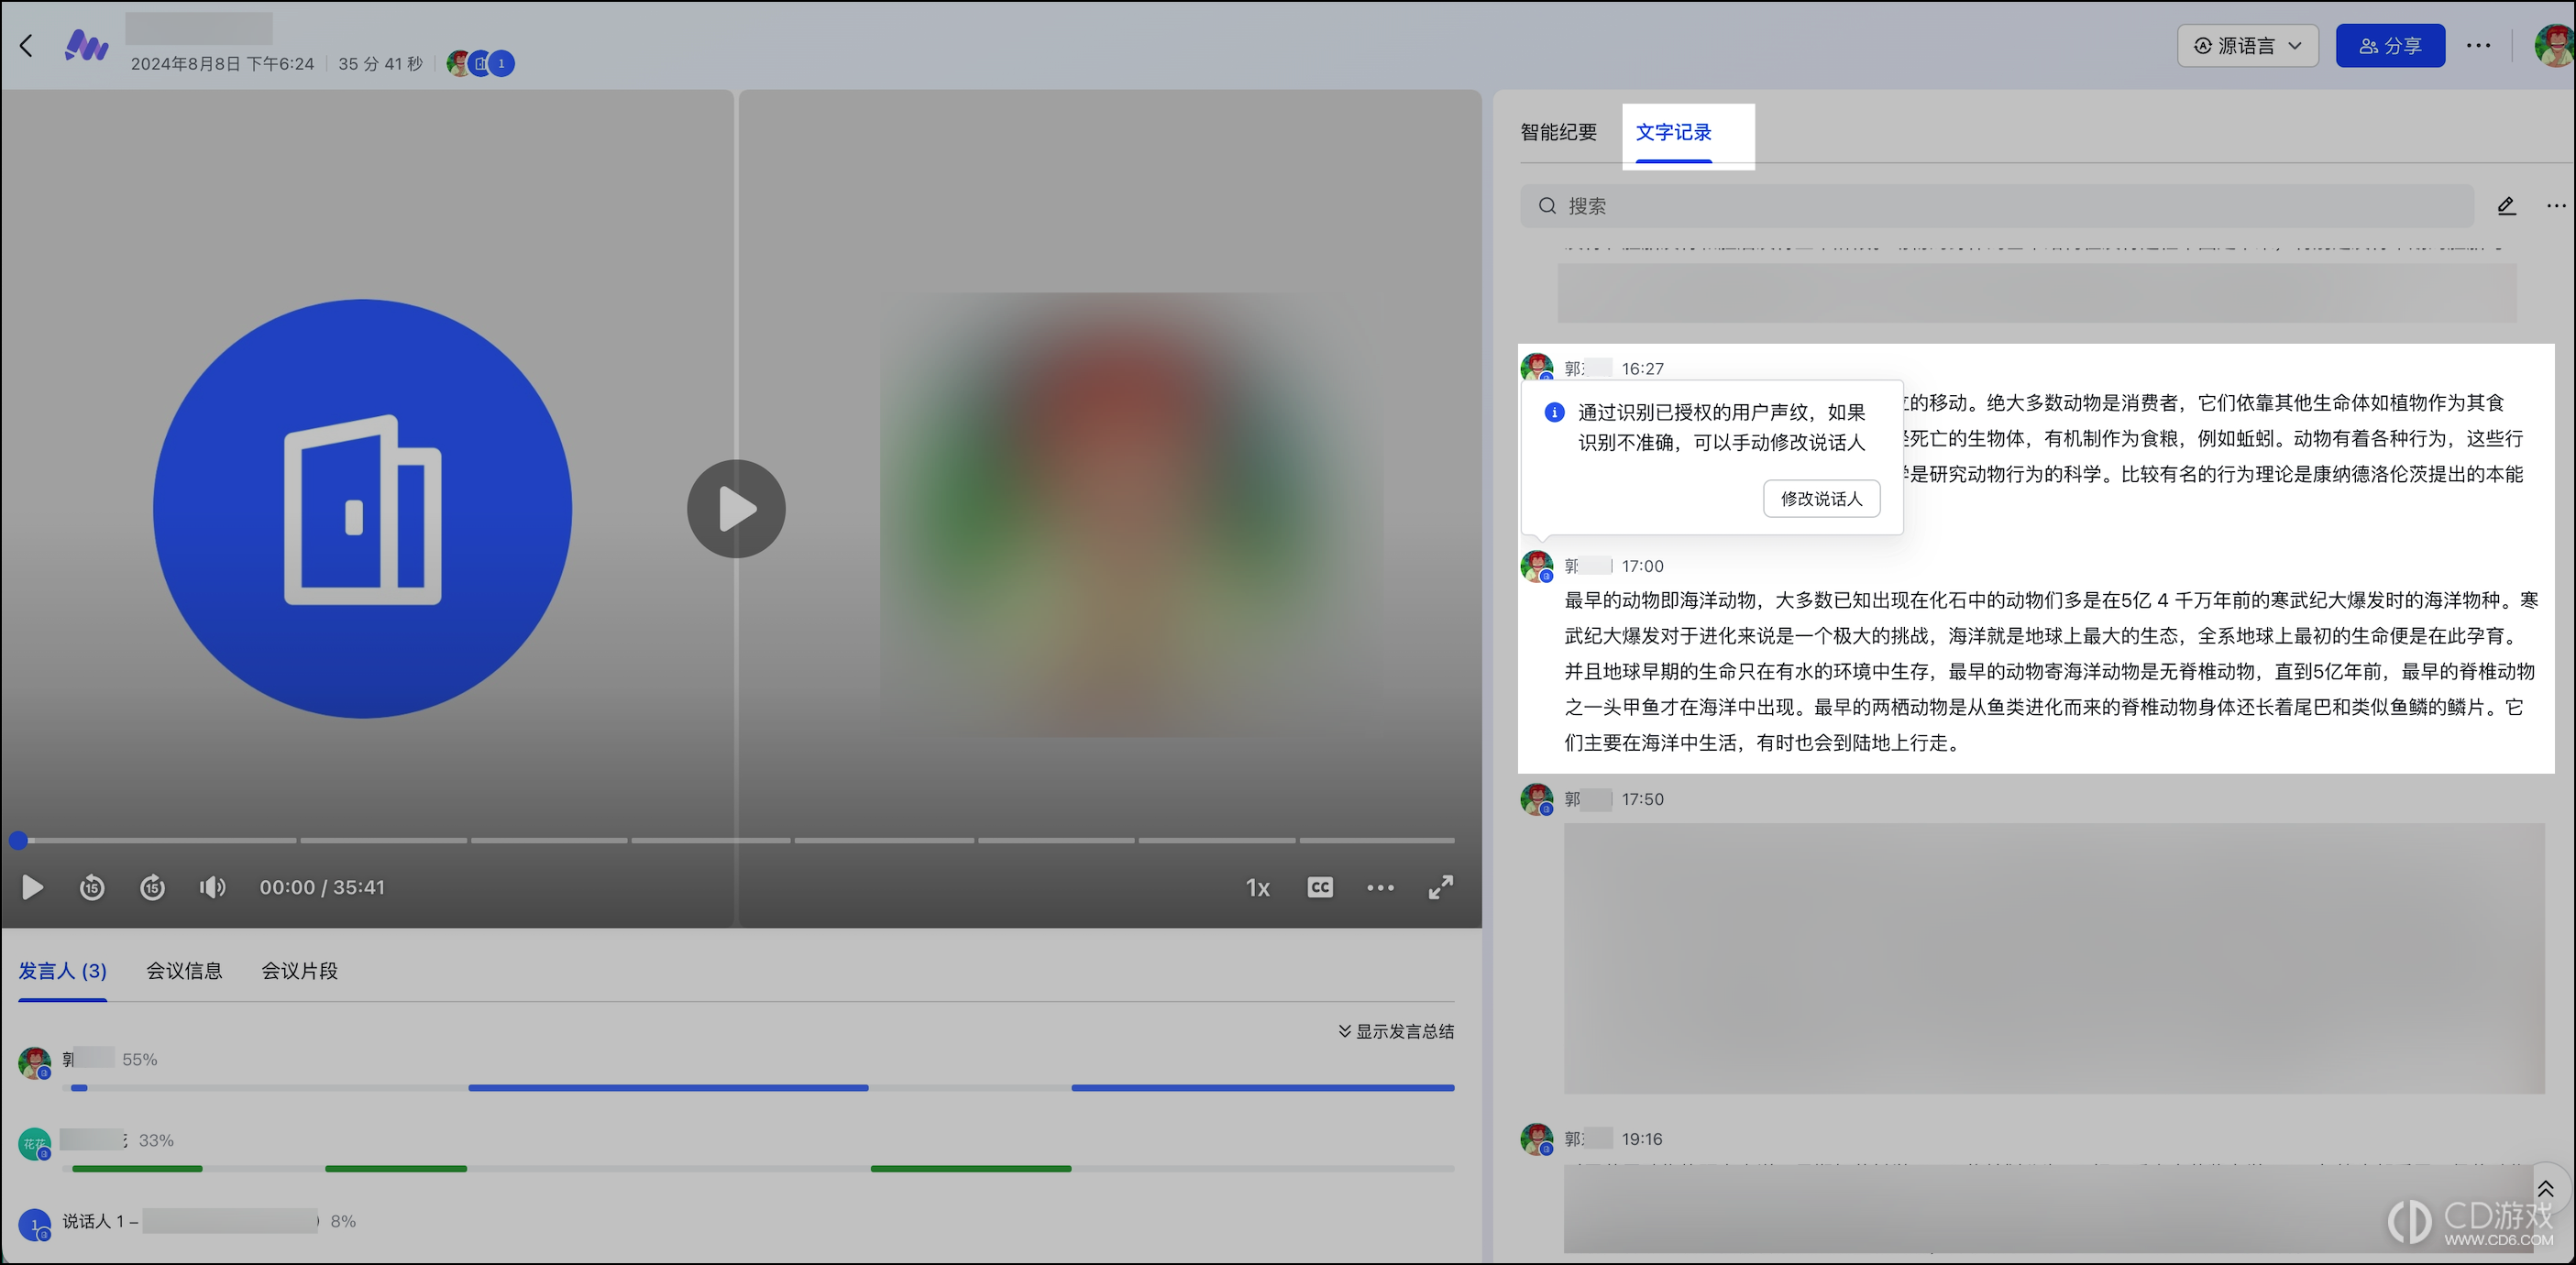The width and height of the screenshot is (2576, 1265).
Task: Click speaker avatar at 17:50 entry
Action: 1537,799
